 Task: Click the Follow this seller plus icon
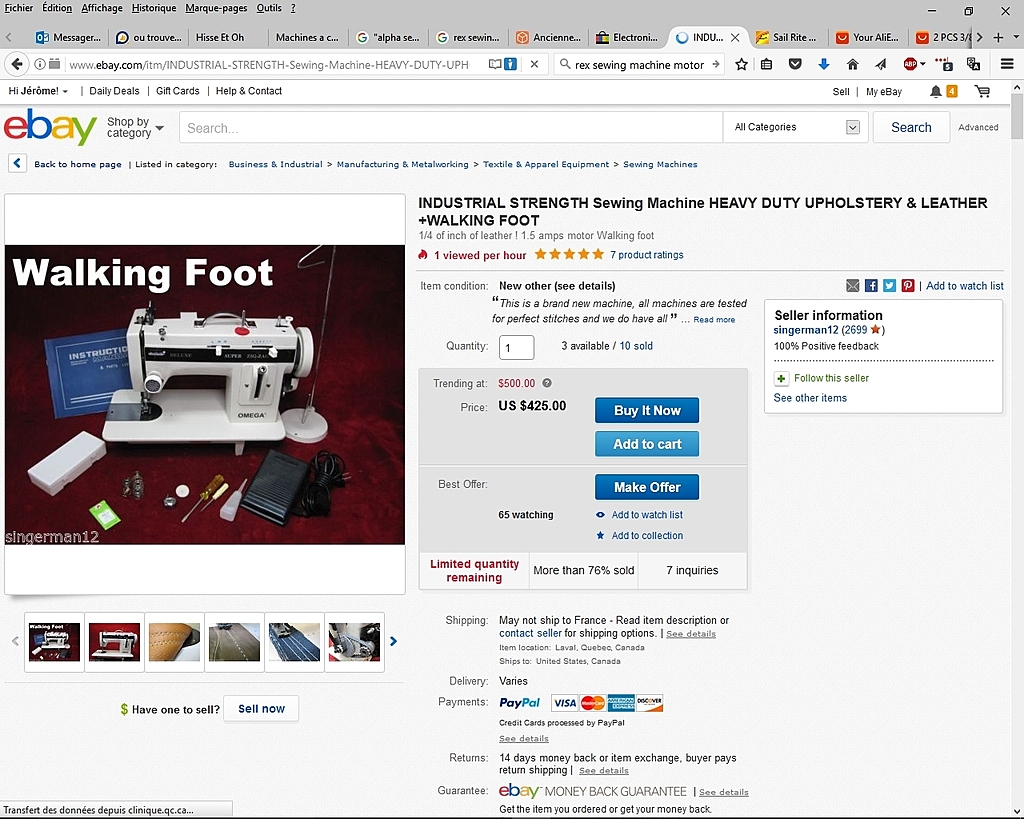click(781, 379)
